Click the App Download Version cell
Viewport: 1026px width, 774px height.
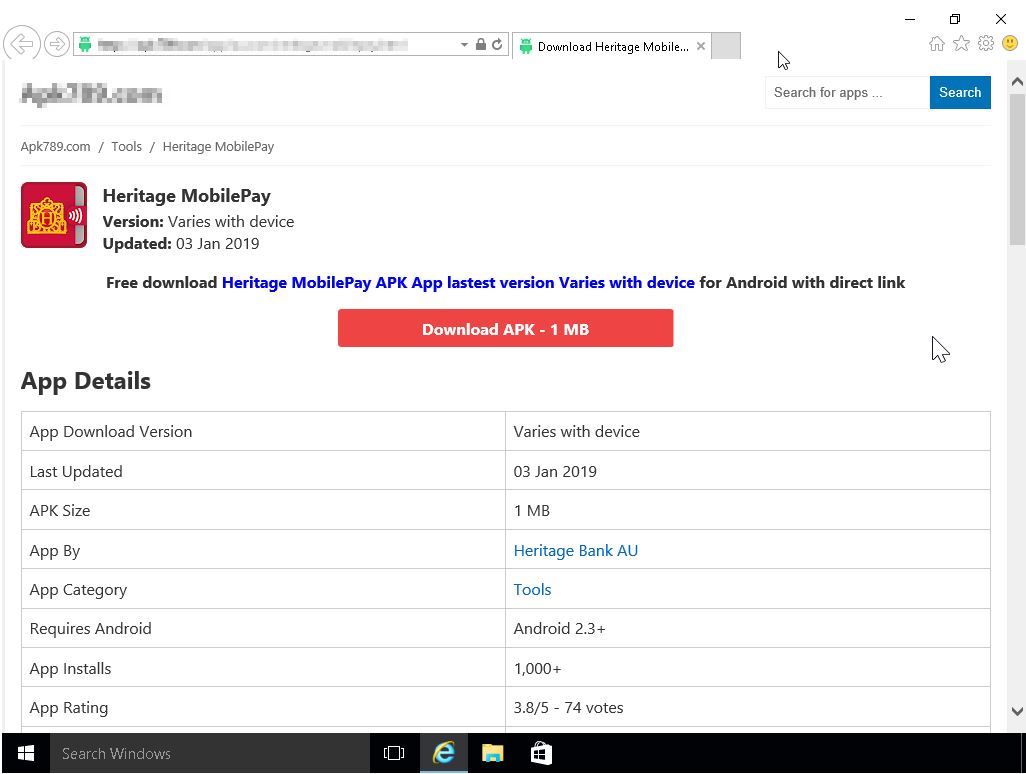point(264,431)
